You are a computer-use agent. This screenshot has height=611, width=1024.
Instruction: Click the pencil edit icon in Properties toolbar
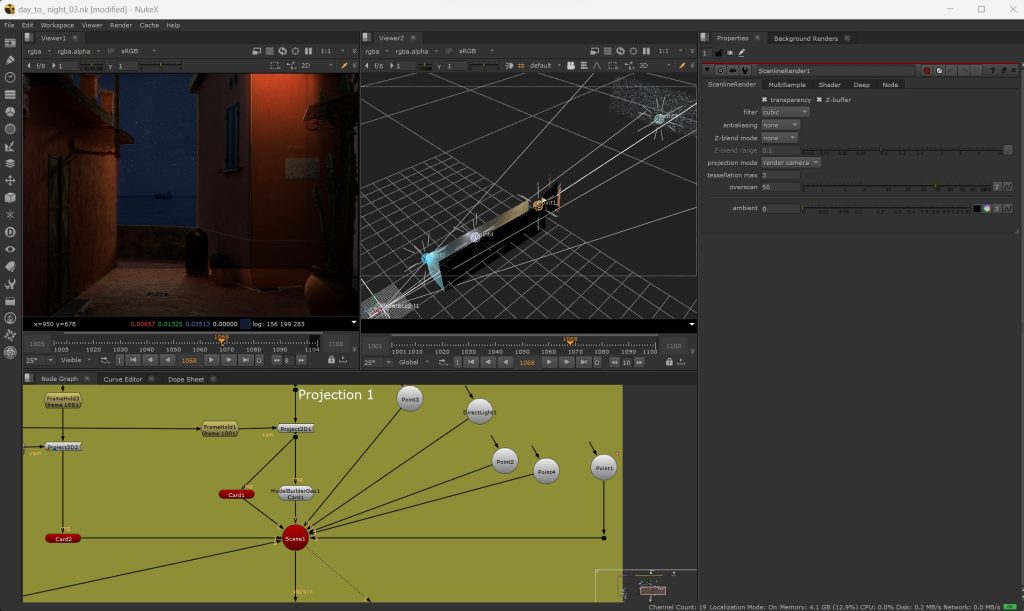pos(741,52)
